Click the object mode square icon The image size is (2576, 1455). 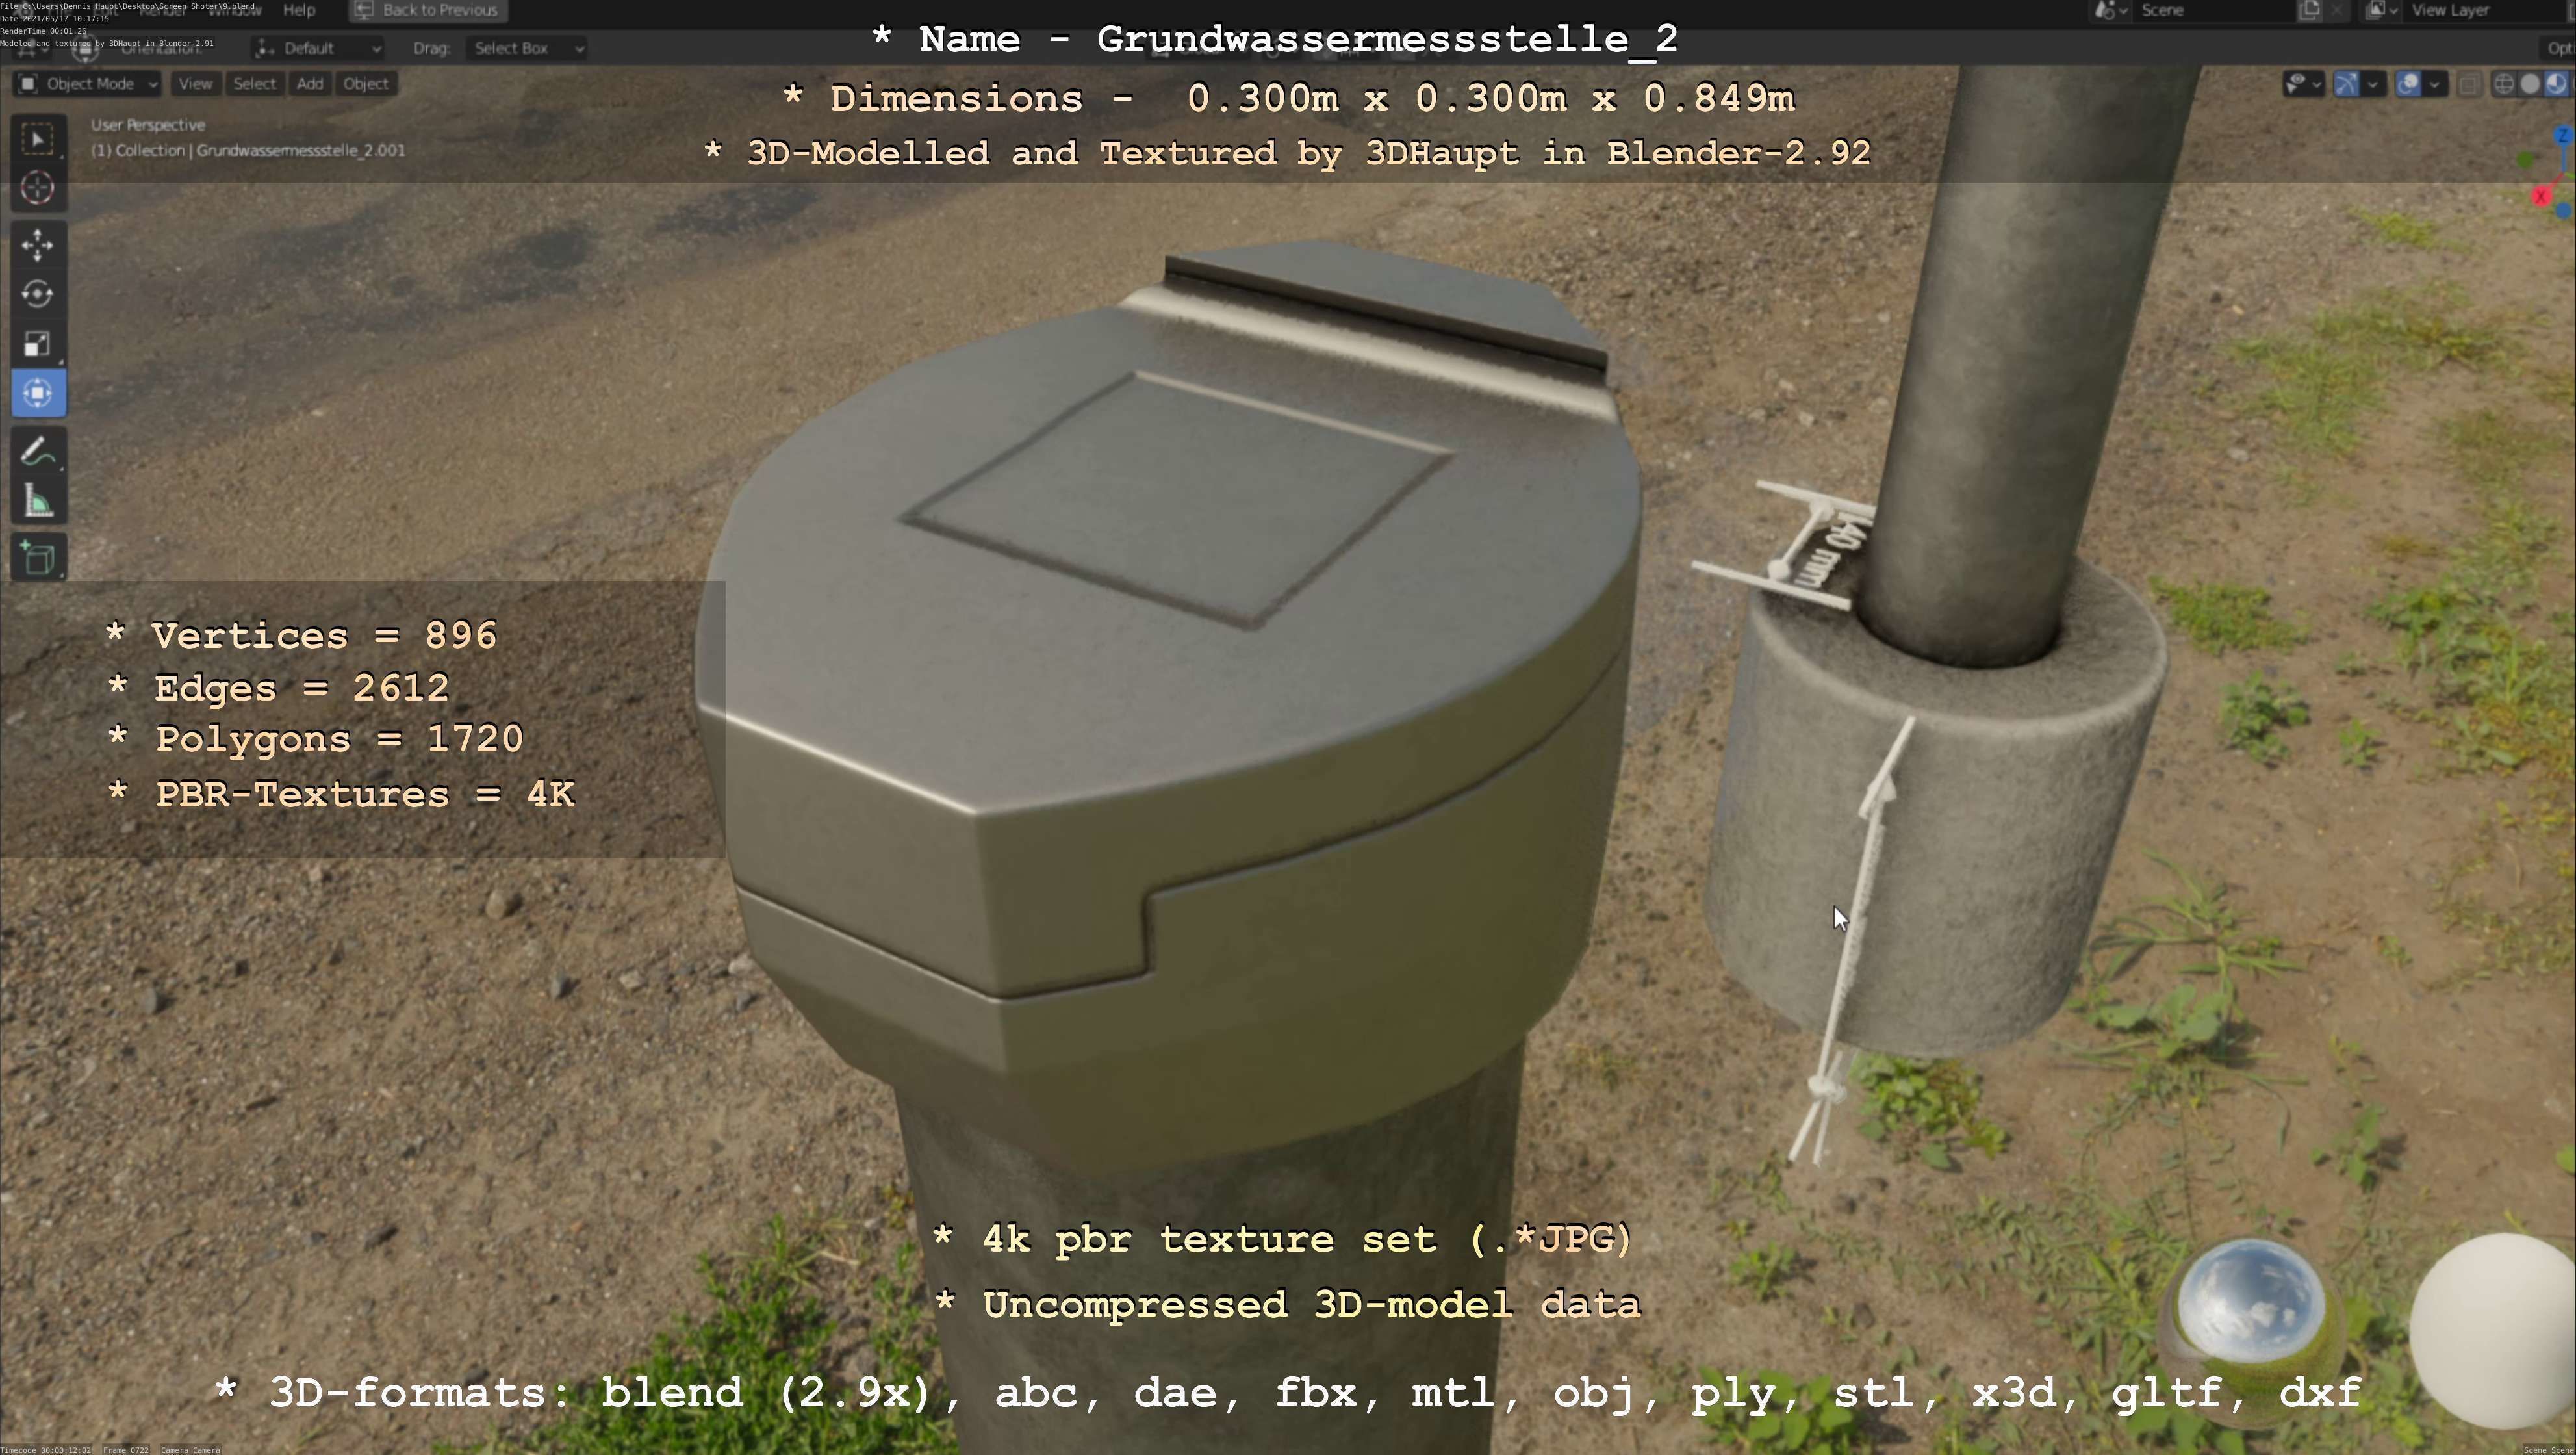(28, 84)
